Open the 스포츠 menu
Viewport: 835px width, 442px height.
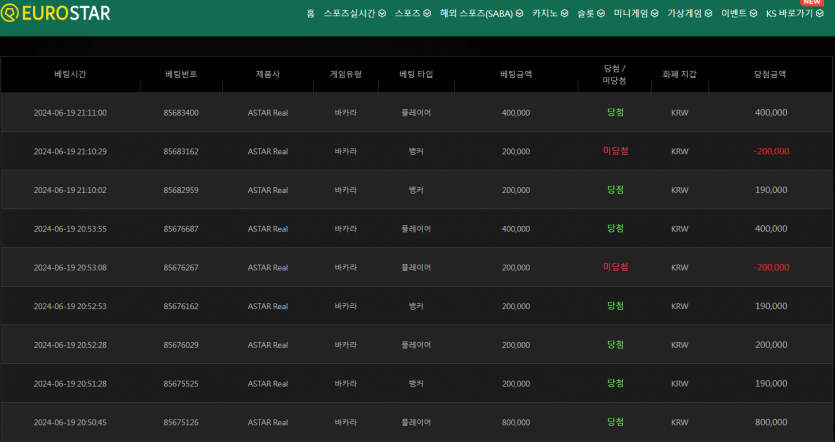pos(407,13)
